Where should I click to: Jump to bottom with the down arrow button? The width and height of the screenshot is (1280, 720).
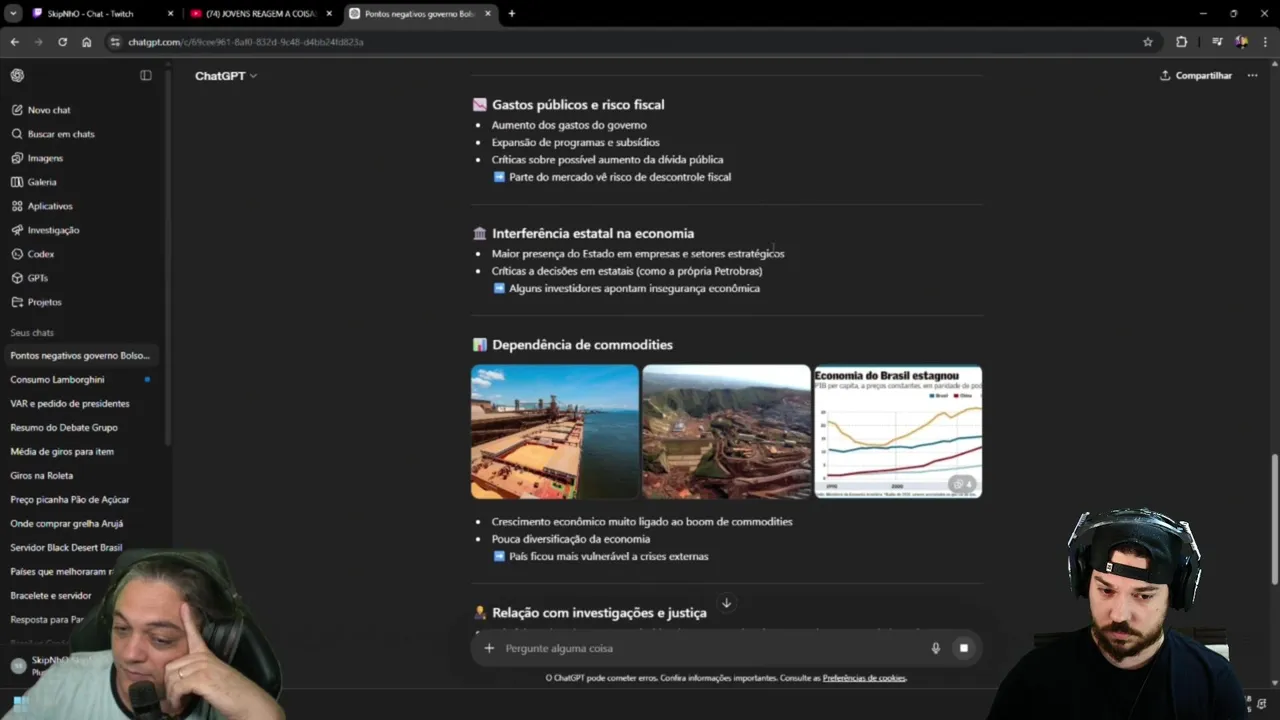pyautogui.click(x=727, y=603)
